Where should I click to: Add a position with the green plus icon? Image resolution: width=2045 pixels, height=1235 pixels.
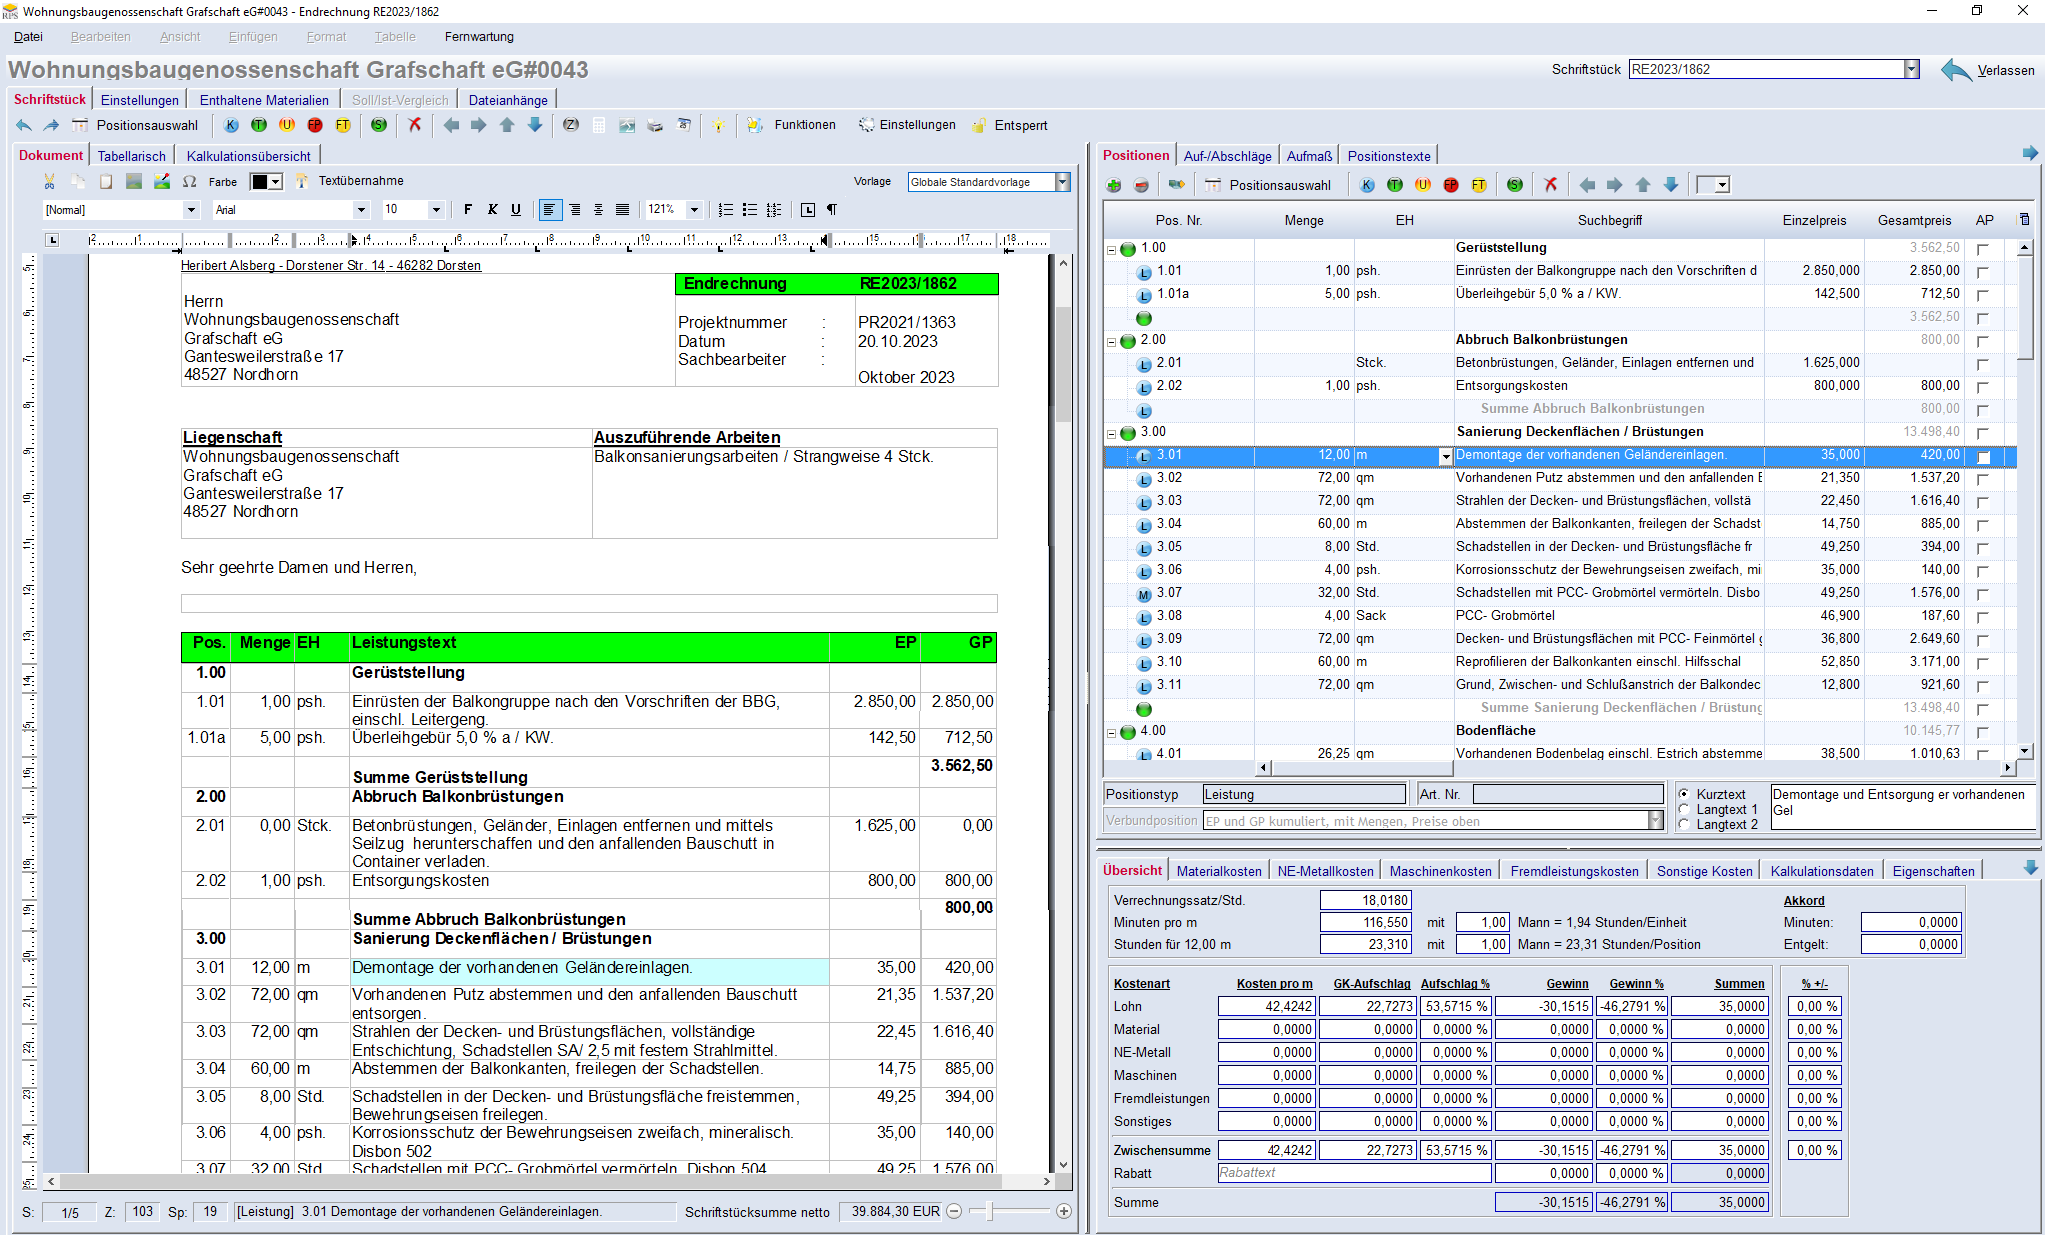click(1114, 185)
